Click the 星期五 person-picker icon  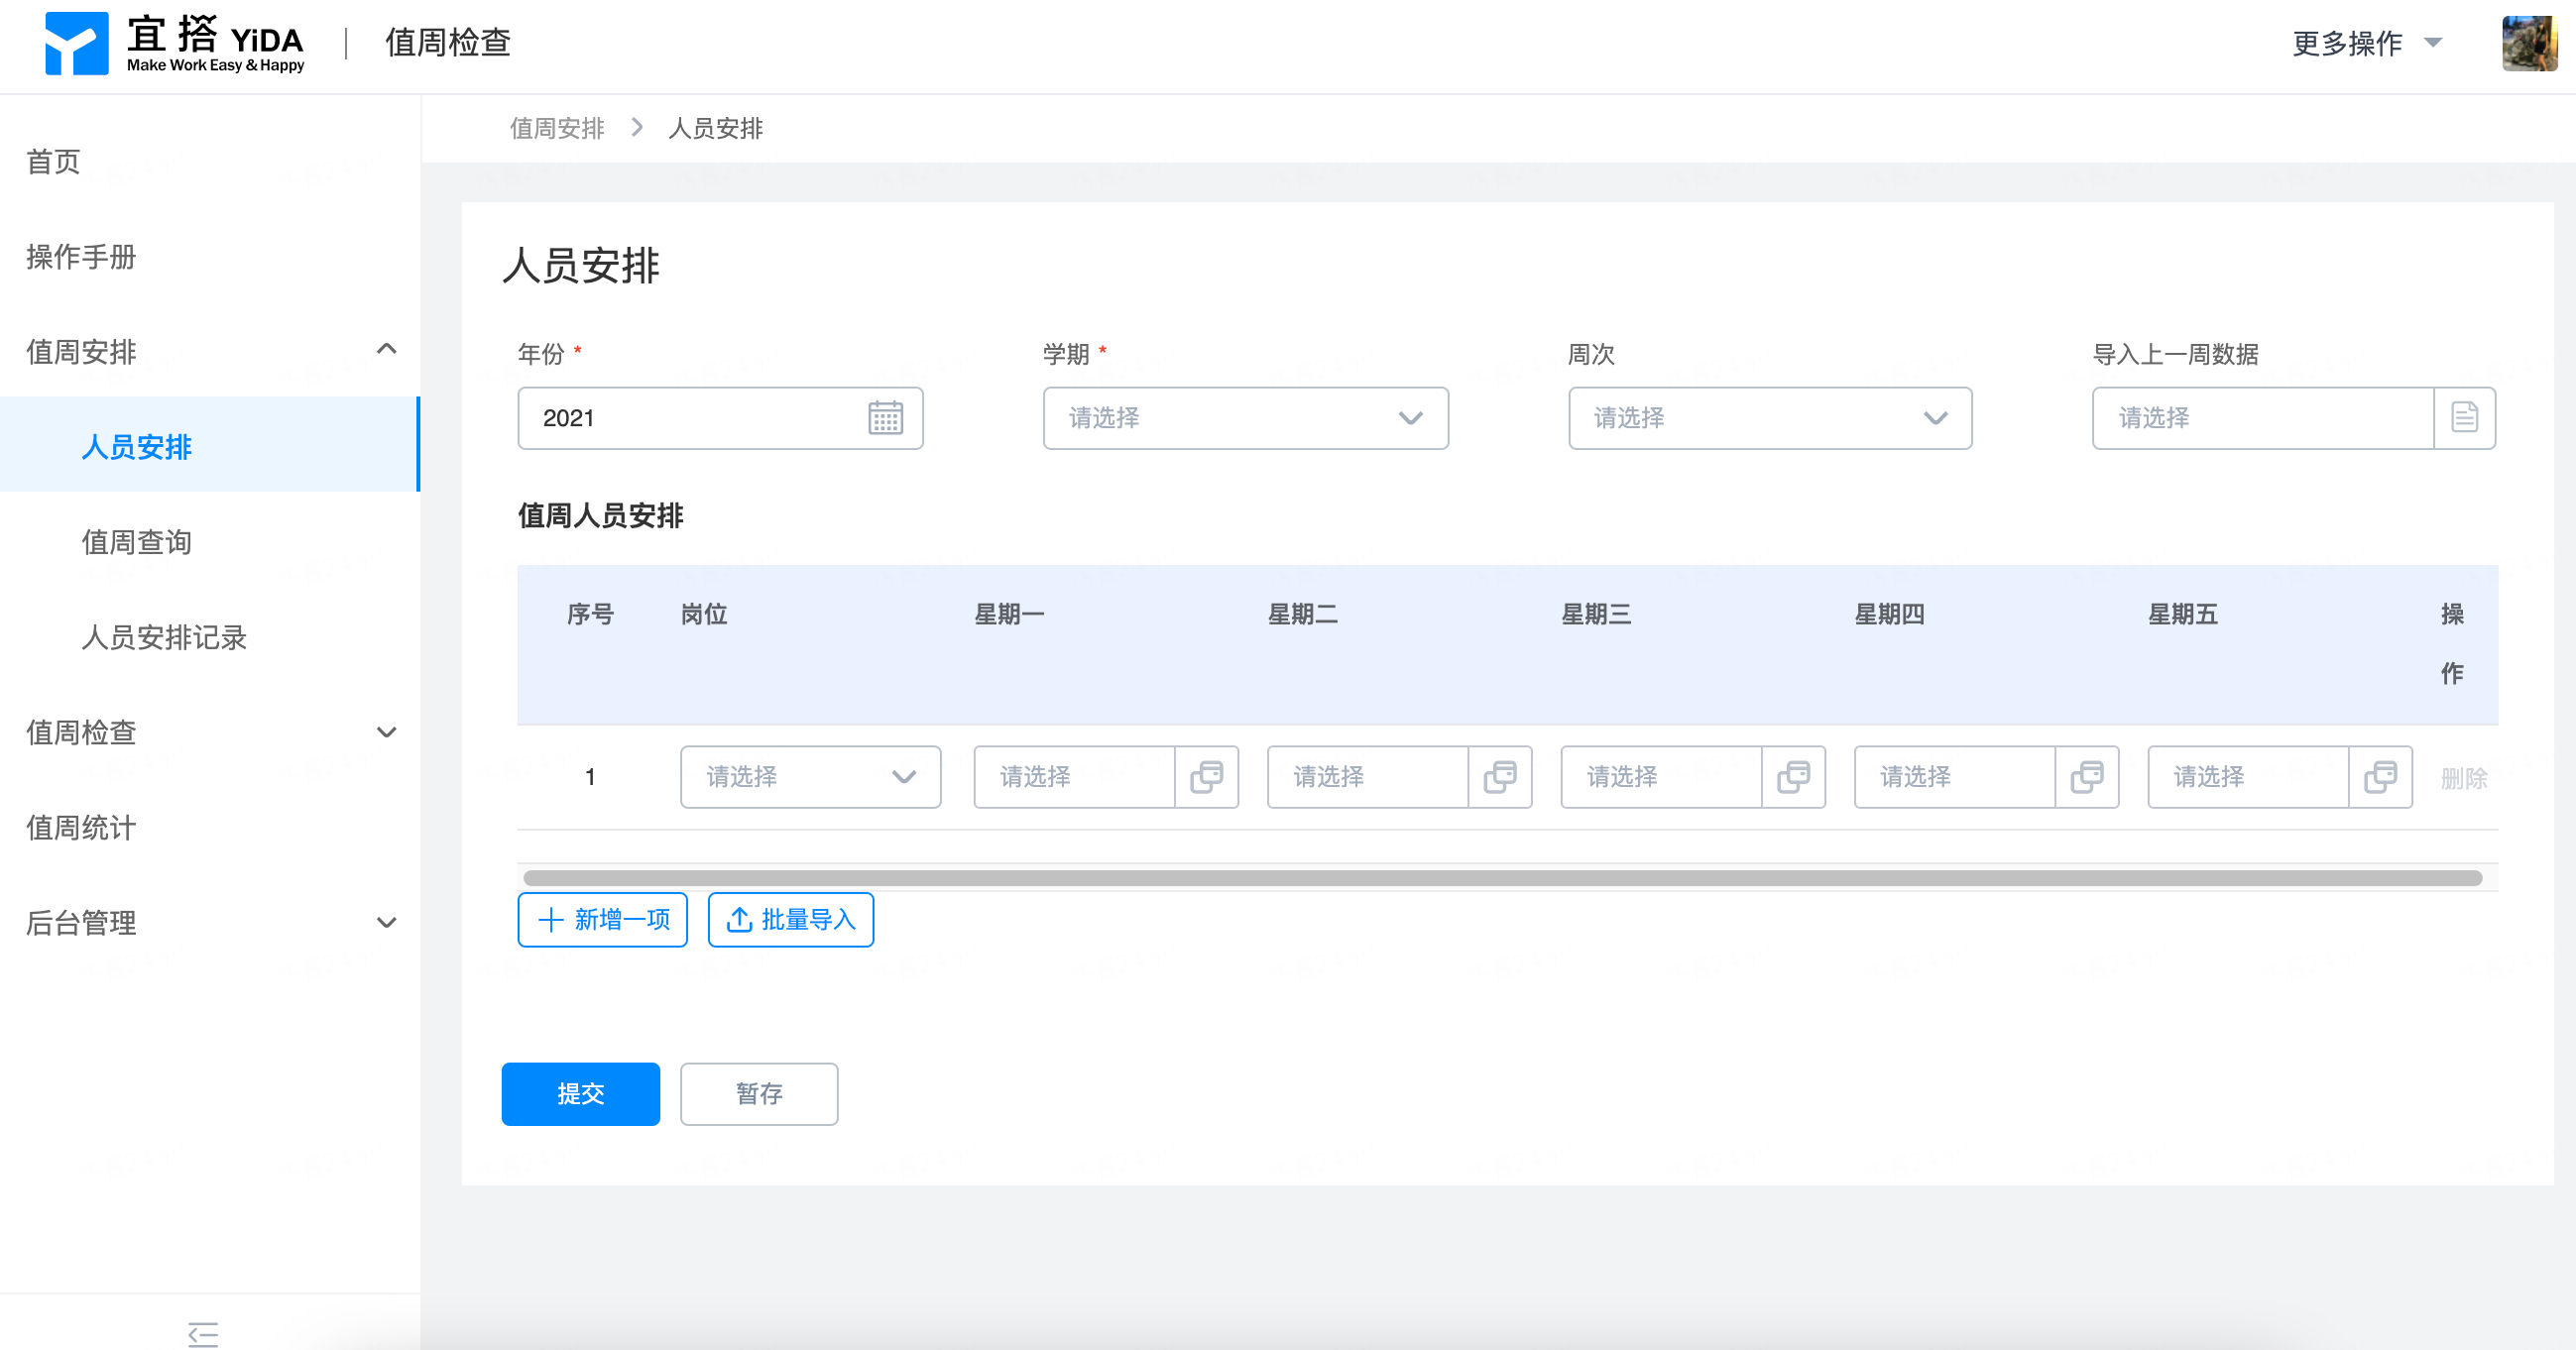2380,777
